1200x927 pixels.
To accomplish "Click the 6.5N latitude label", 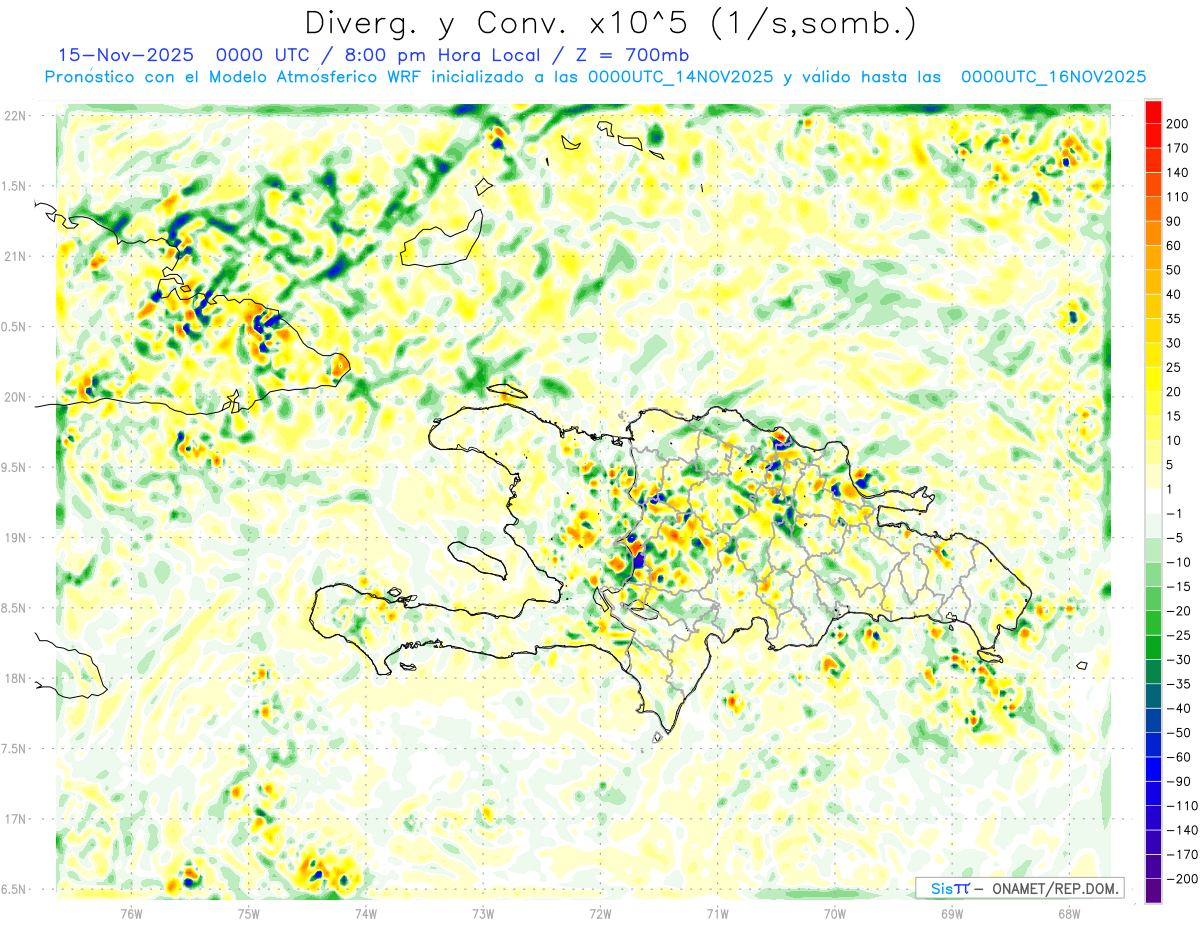I will (x=15, y=889).
